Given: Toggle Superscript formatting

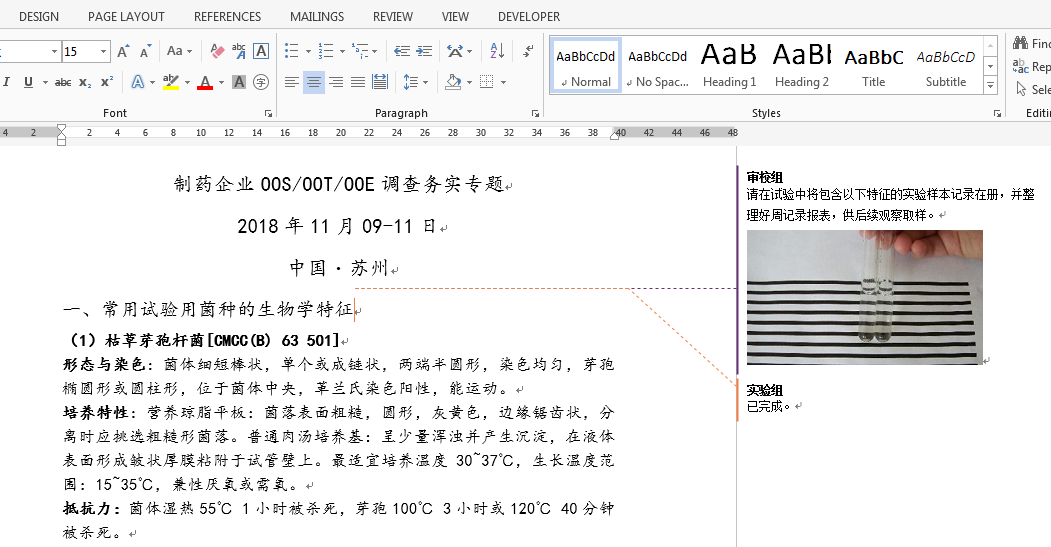Looking at the screenshot, I should (x=107, y=82).
